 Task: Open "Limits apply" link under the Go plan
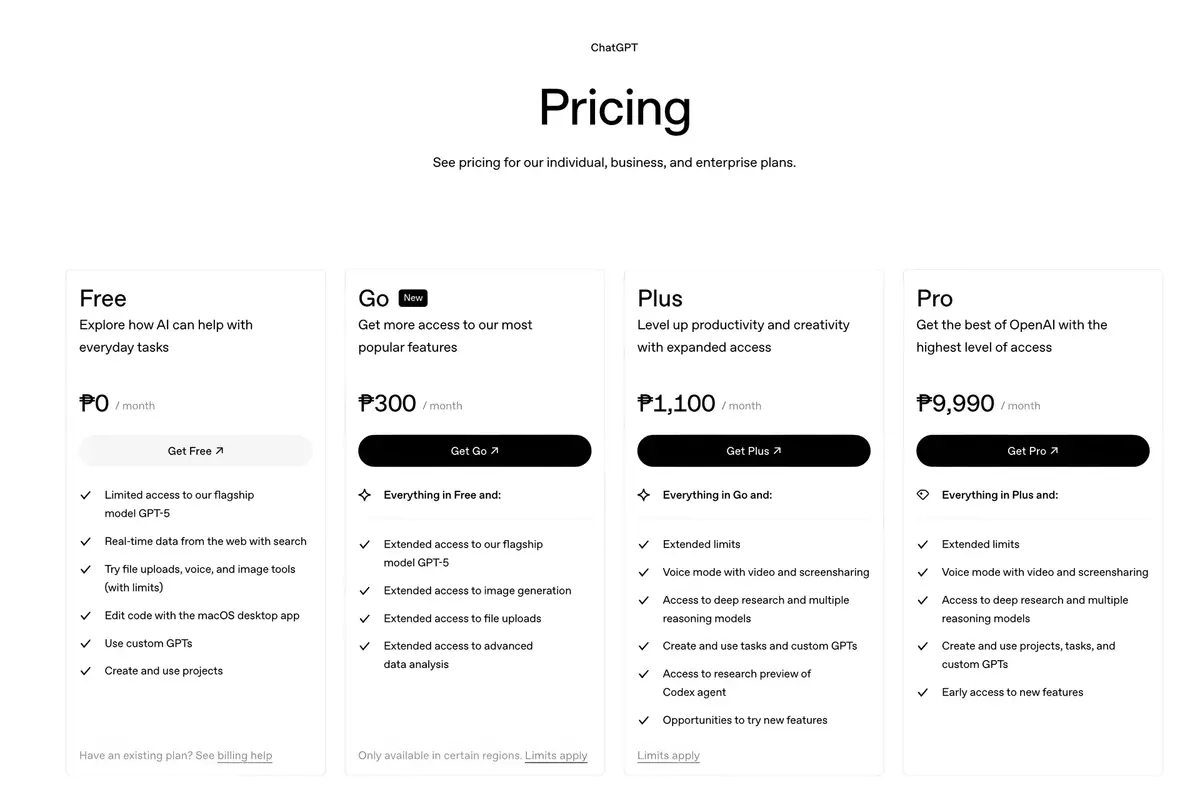click(556, 755)
